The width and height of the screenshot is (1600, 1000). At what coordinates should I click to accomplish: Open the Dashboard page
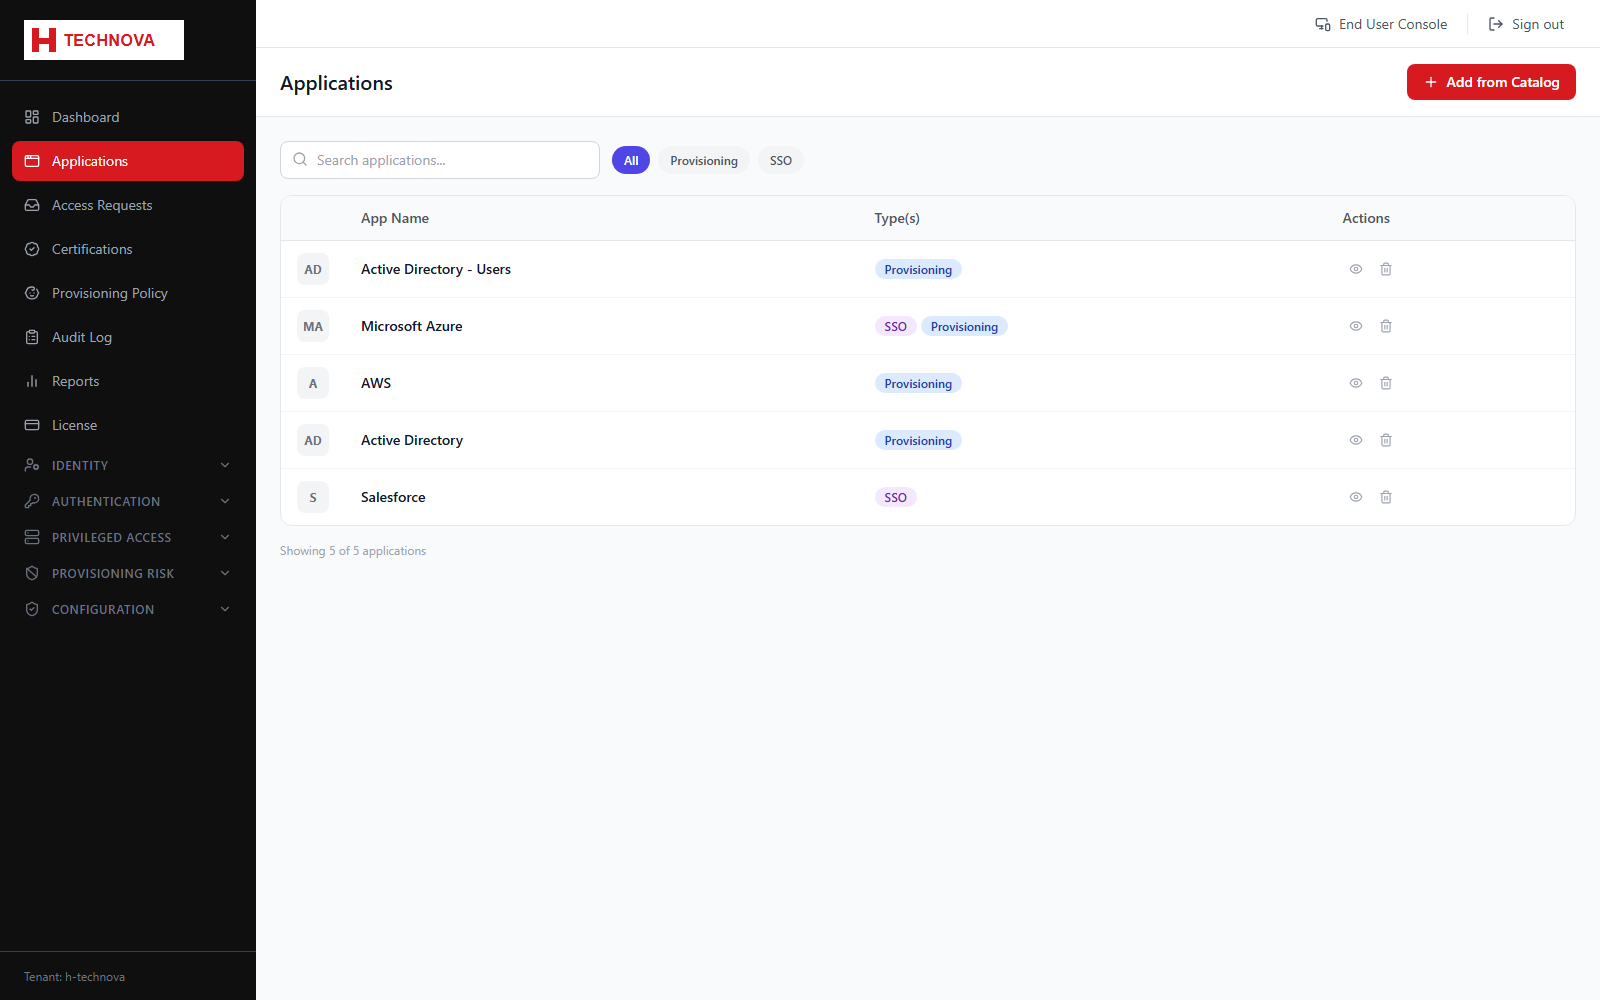pos(128,117)
